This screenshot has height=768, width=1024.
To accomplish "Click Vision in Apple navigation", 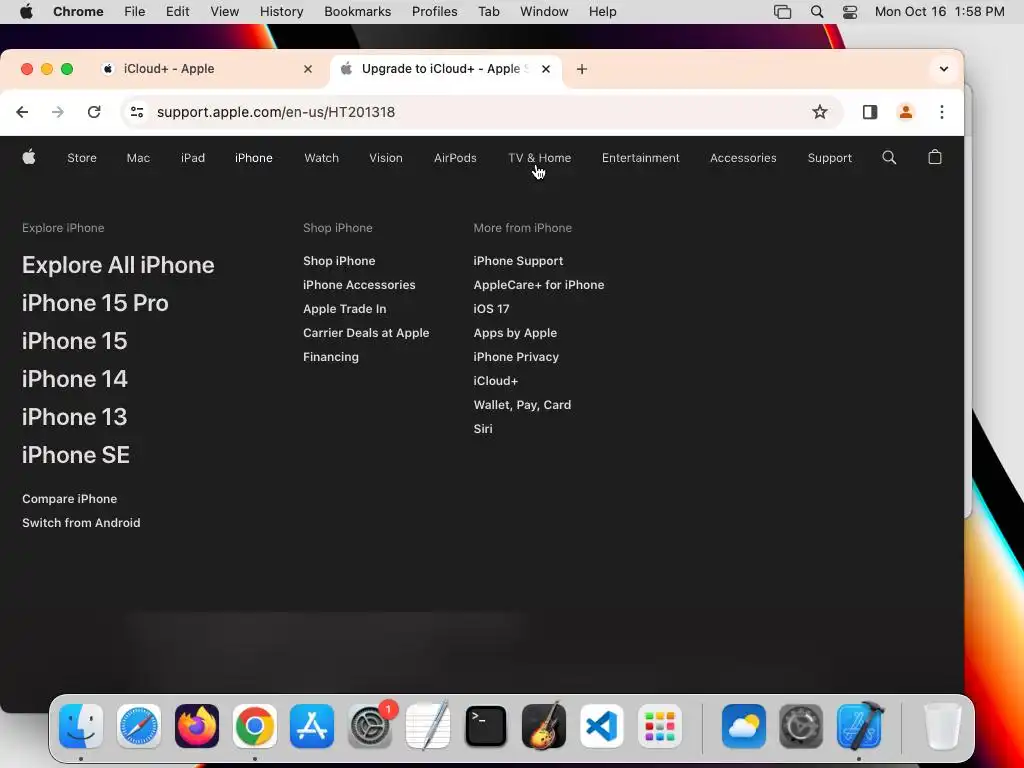I will [x=386, y=158].
